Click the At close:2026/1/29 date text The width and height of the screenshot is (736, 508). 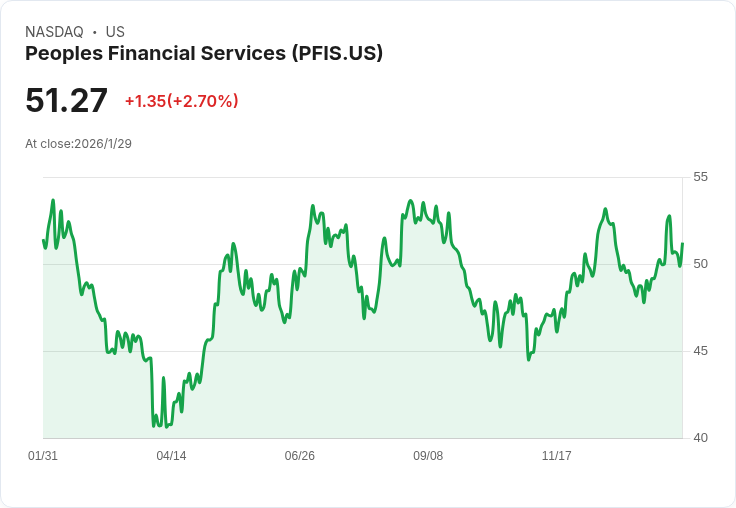(x=78, y=144)
